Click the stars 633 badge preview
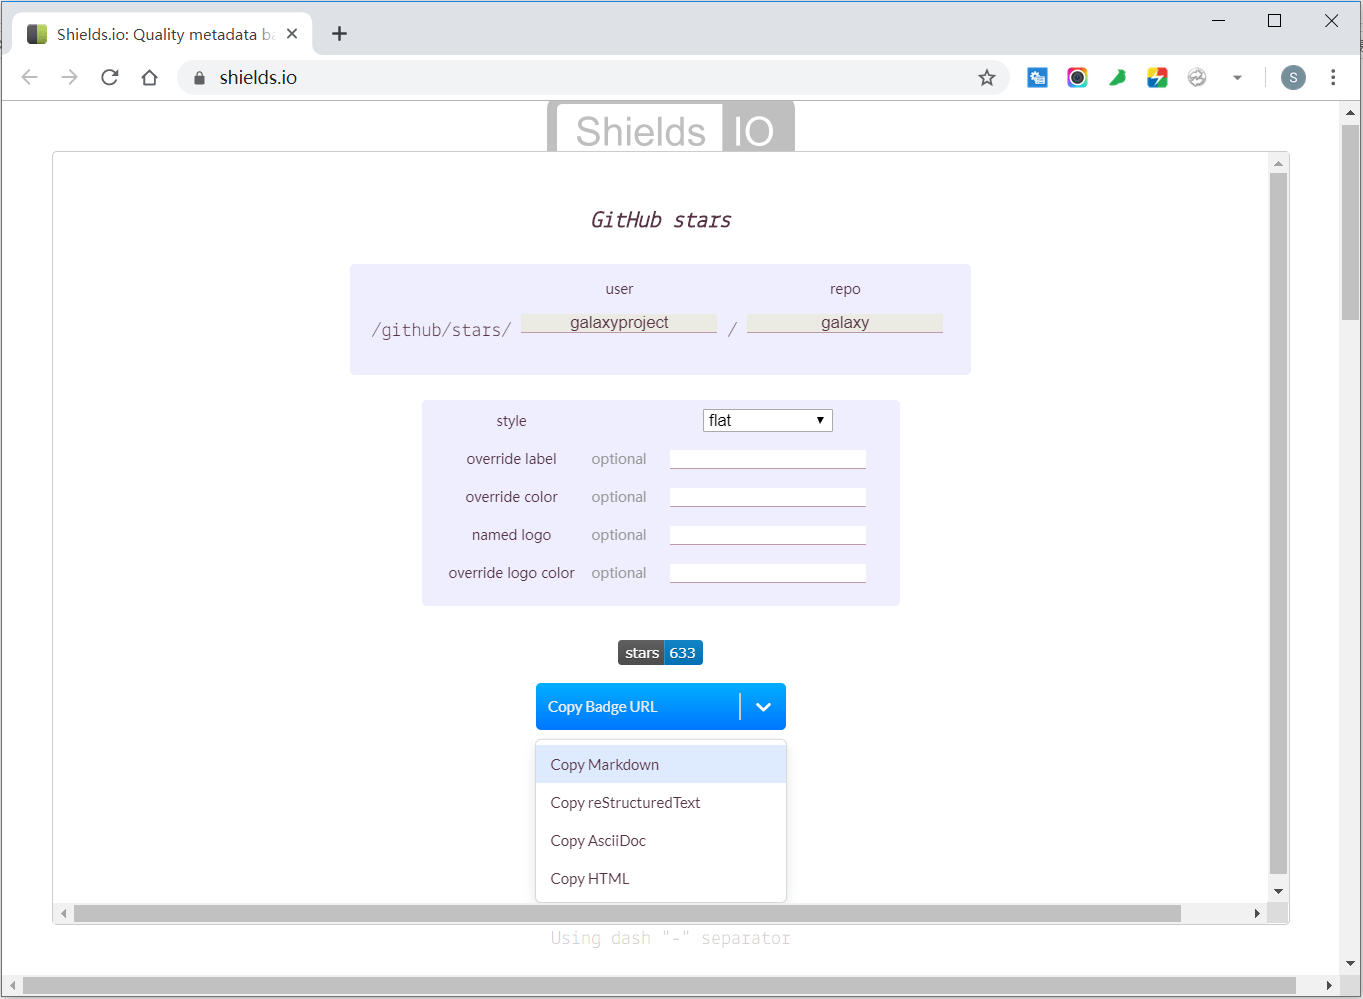The height and width of the screenshot is (999, 1363). pyautogui.click(x=660, y=653)
